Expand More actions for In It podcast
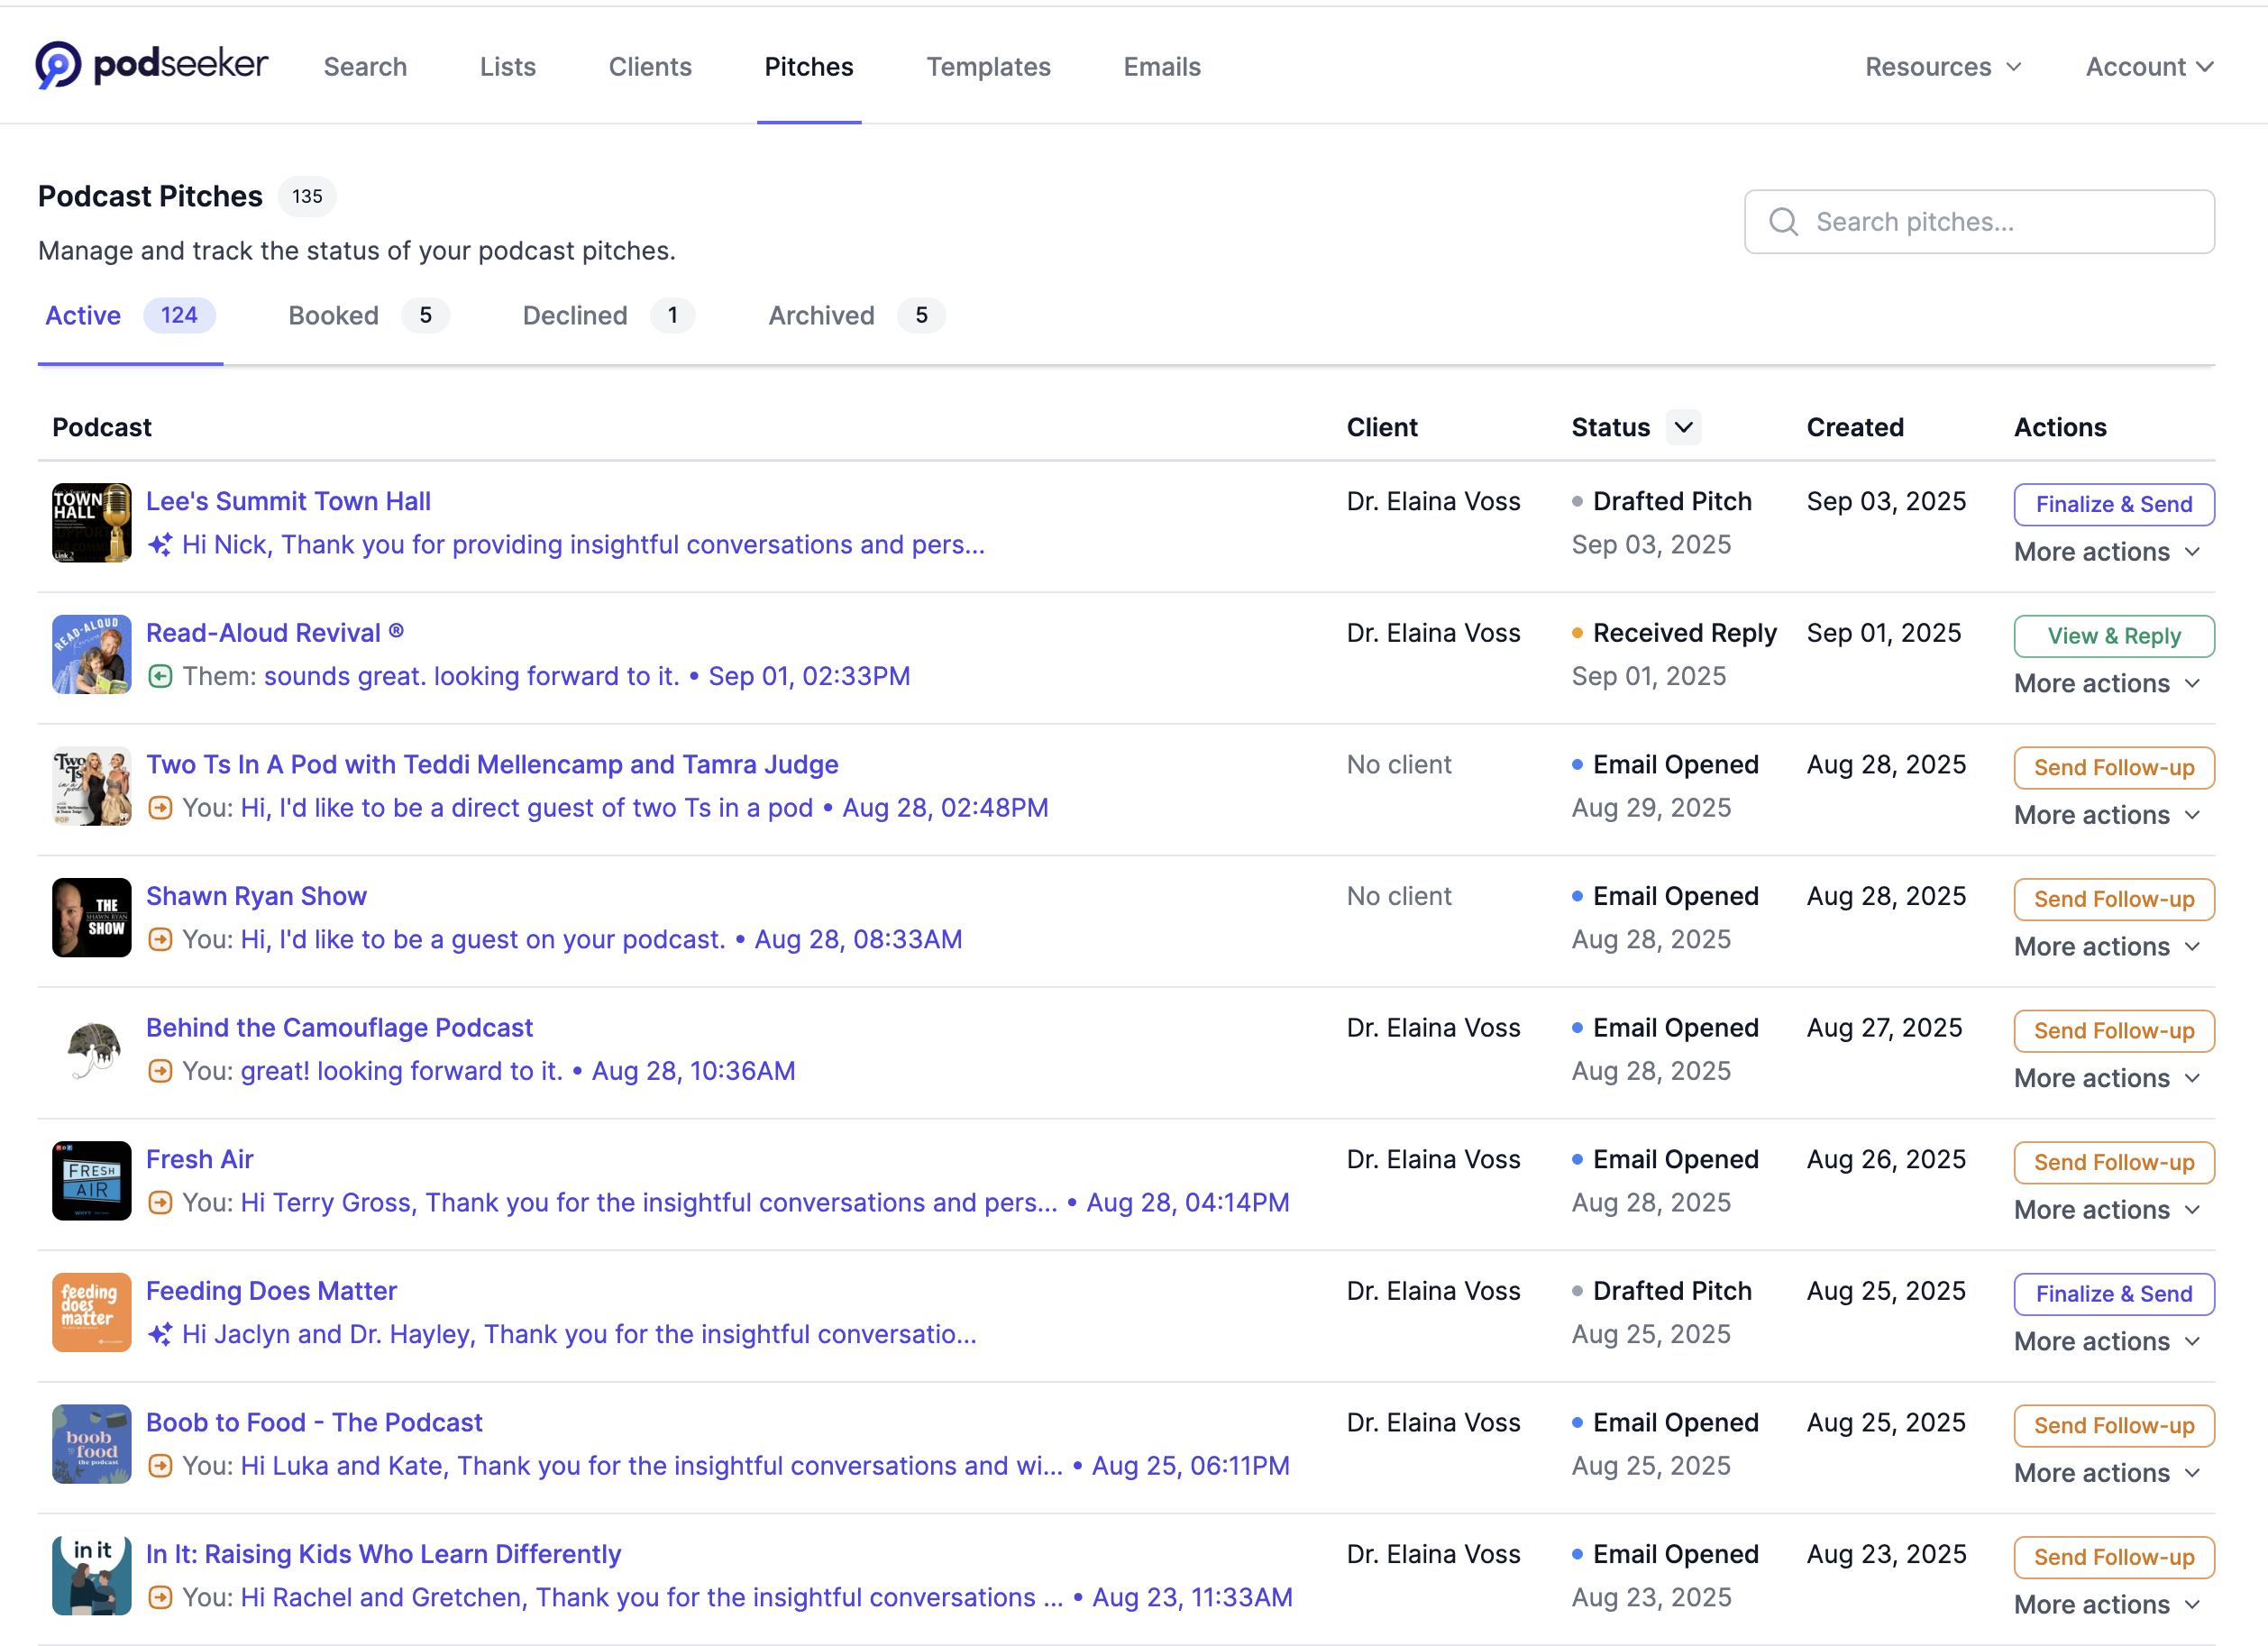The image size is (2268, 1646). click(x=2107, y=1605)
